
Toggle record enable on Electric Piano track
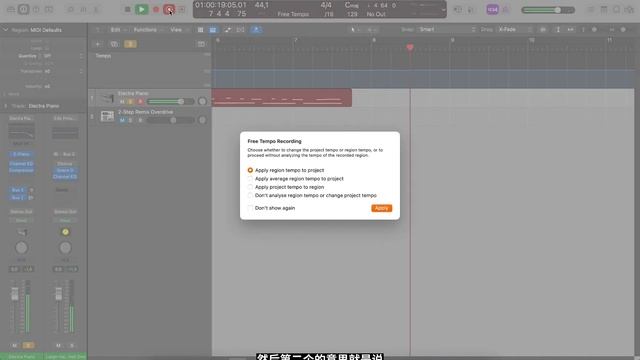pos(140,102)
